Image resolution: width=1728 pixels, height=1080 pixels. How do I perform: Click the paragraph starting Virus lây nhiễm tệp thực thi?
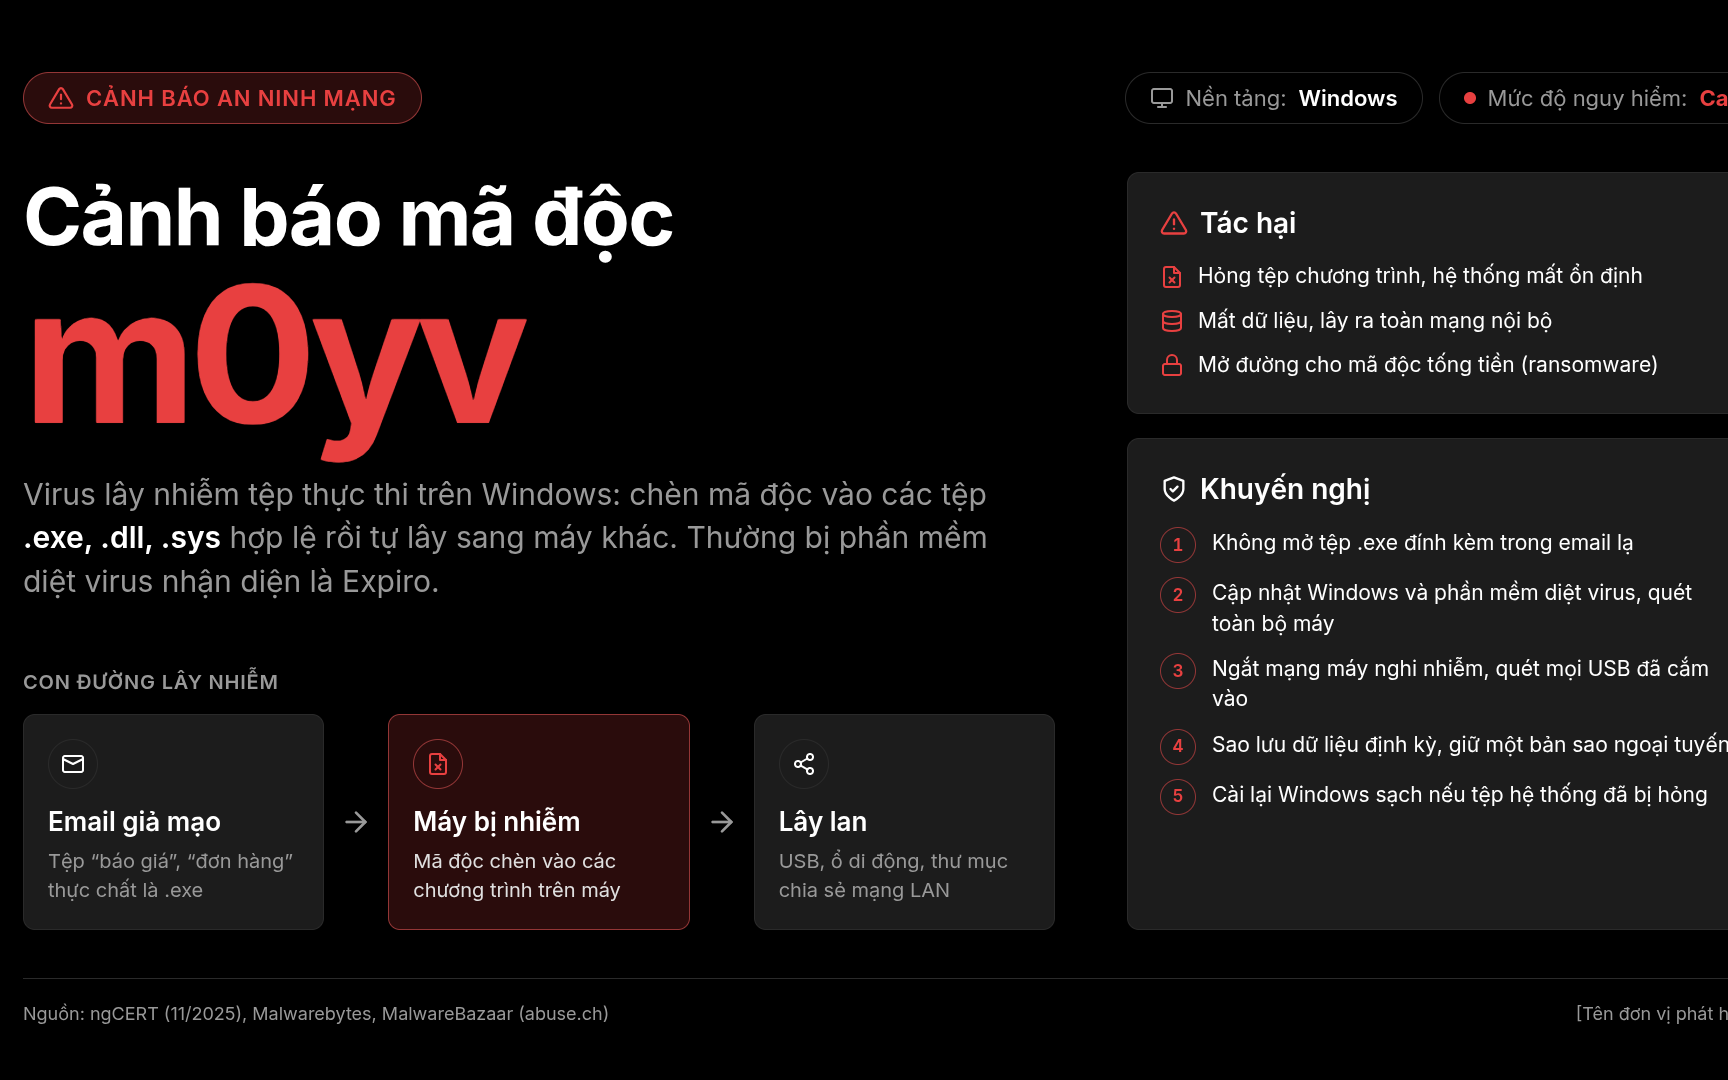(x=505, y=538)
